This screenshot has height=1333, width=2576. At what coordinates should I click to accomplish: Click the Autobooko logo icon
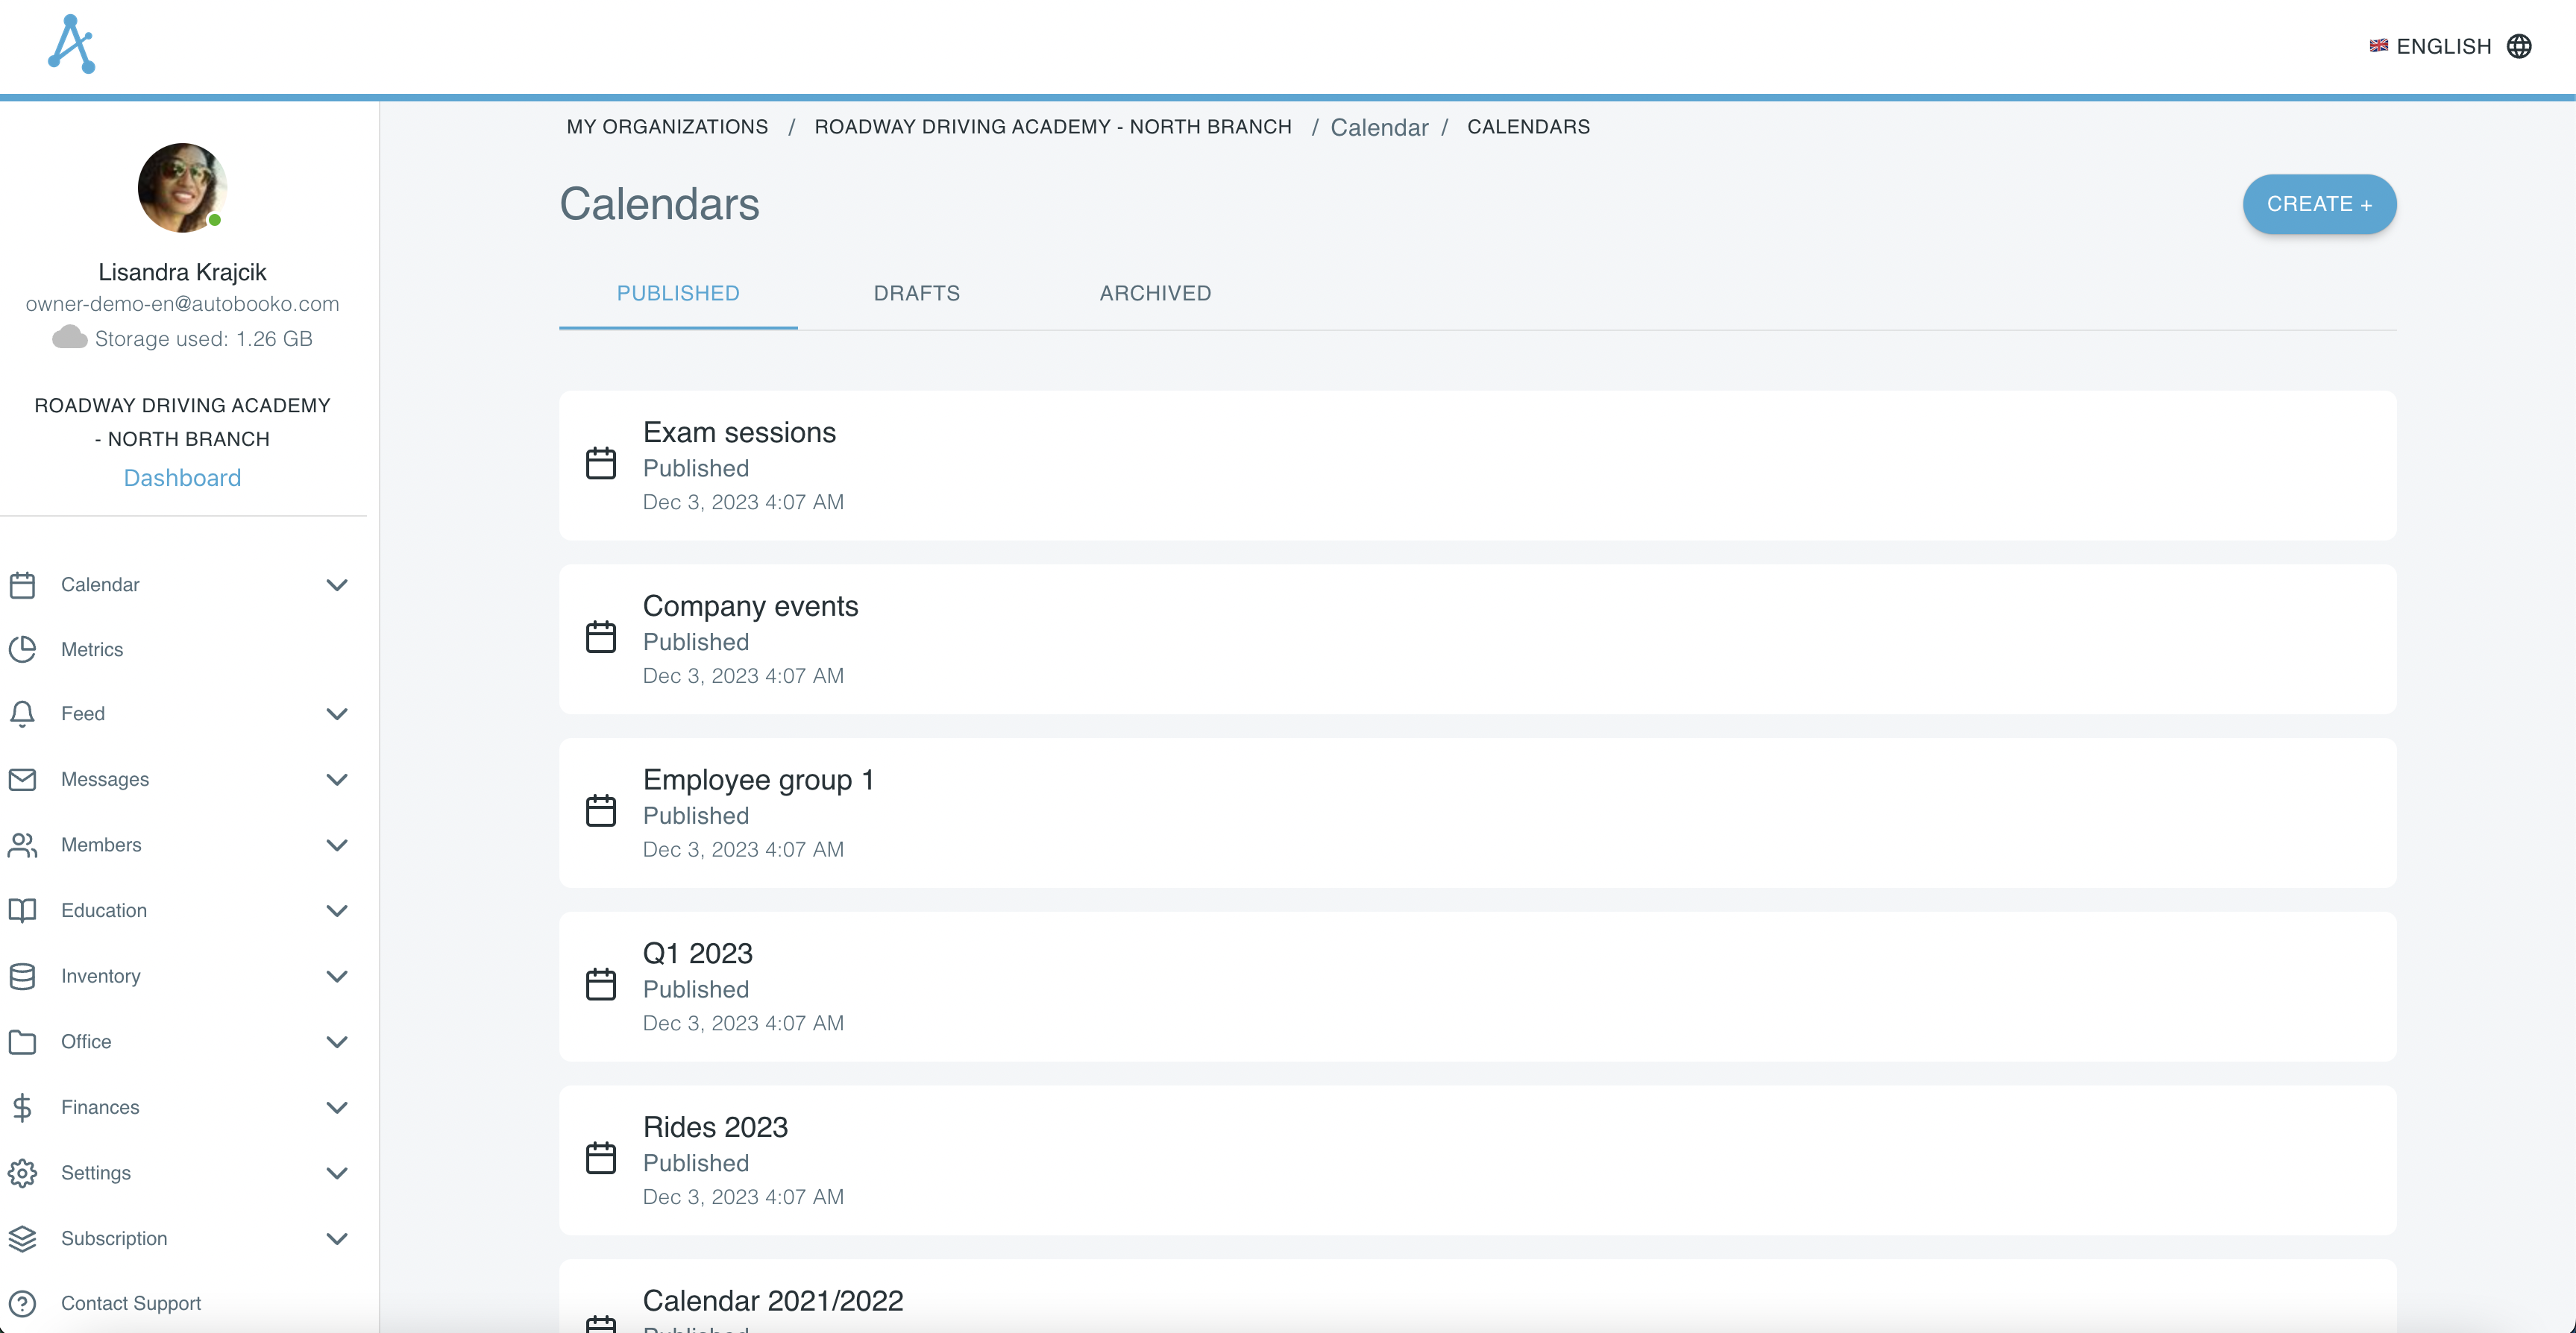coord(71,44)
